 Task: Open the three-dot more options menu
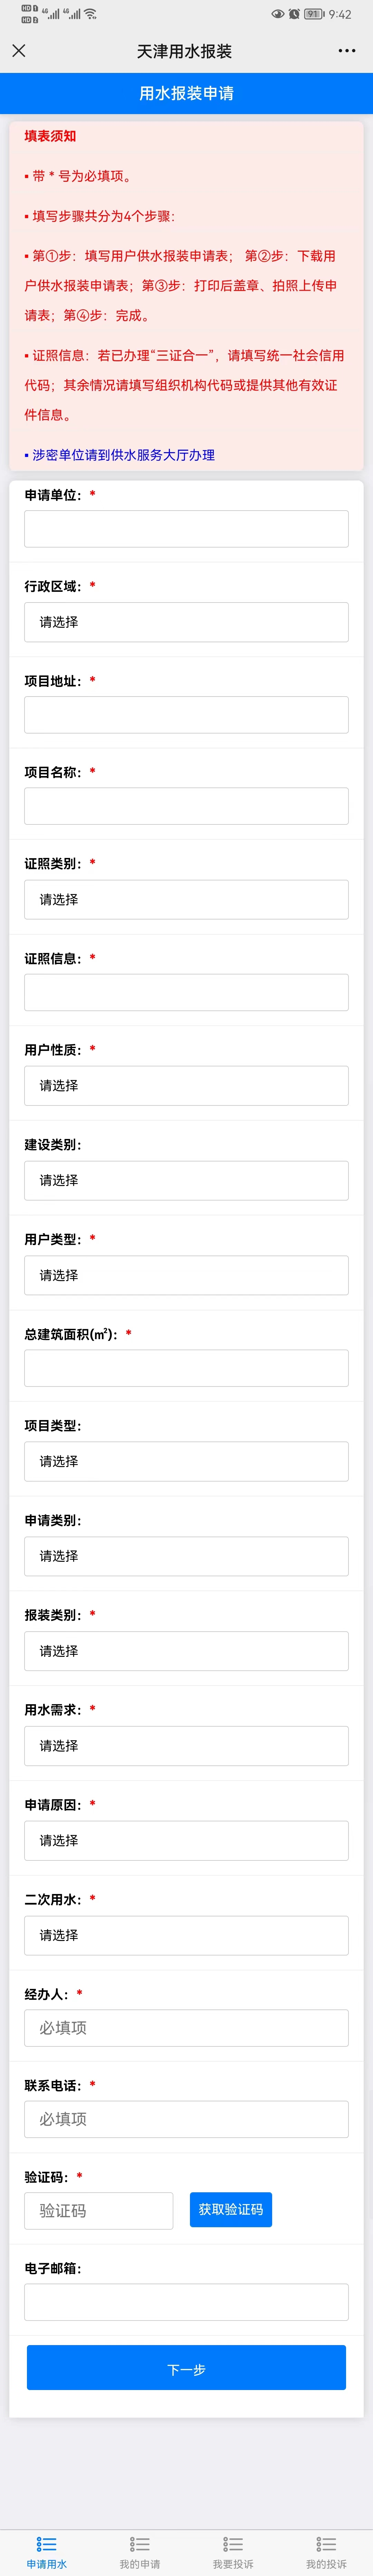347,51
